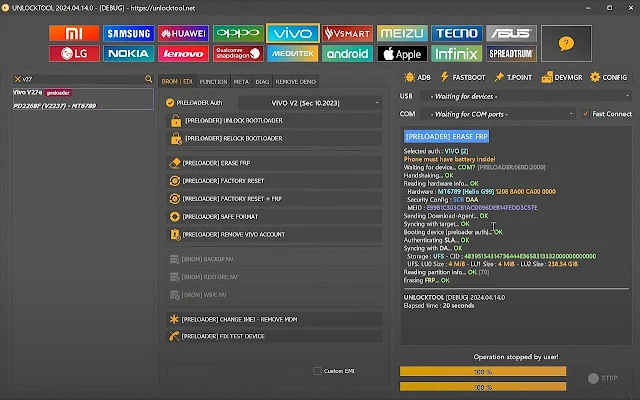
Task: Select Vivo V27e model entry
Action: (x=83, y=99)
